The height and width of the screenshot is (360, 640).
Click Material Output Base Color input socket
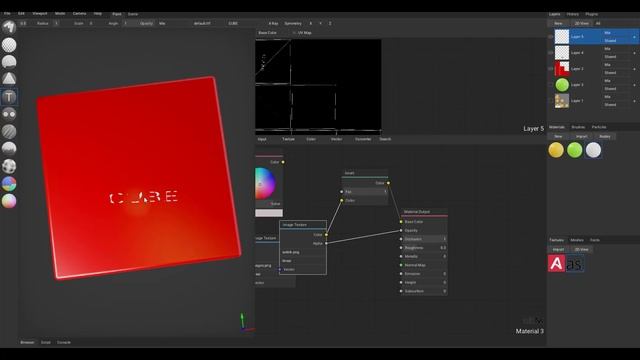pos(401,222)
